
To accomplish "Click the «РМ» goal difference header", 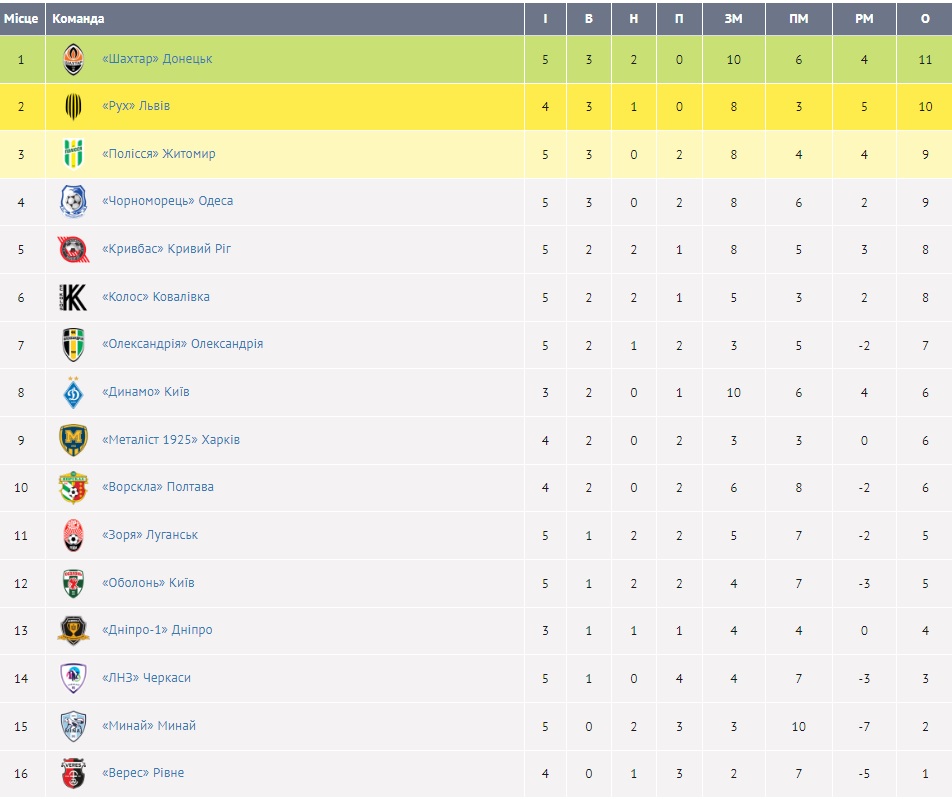I will pyautogui.click(x=864, y=19).
